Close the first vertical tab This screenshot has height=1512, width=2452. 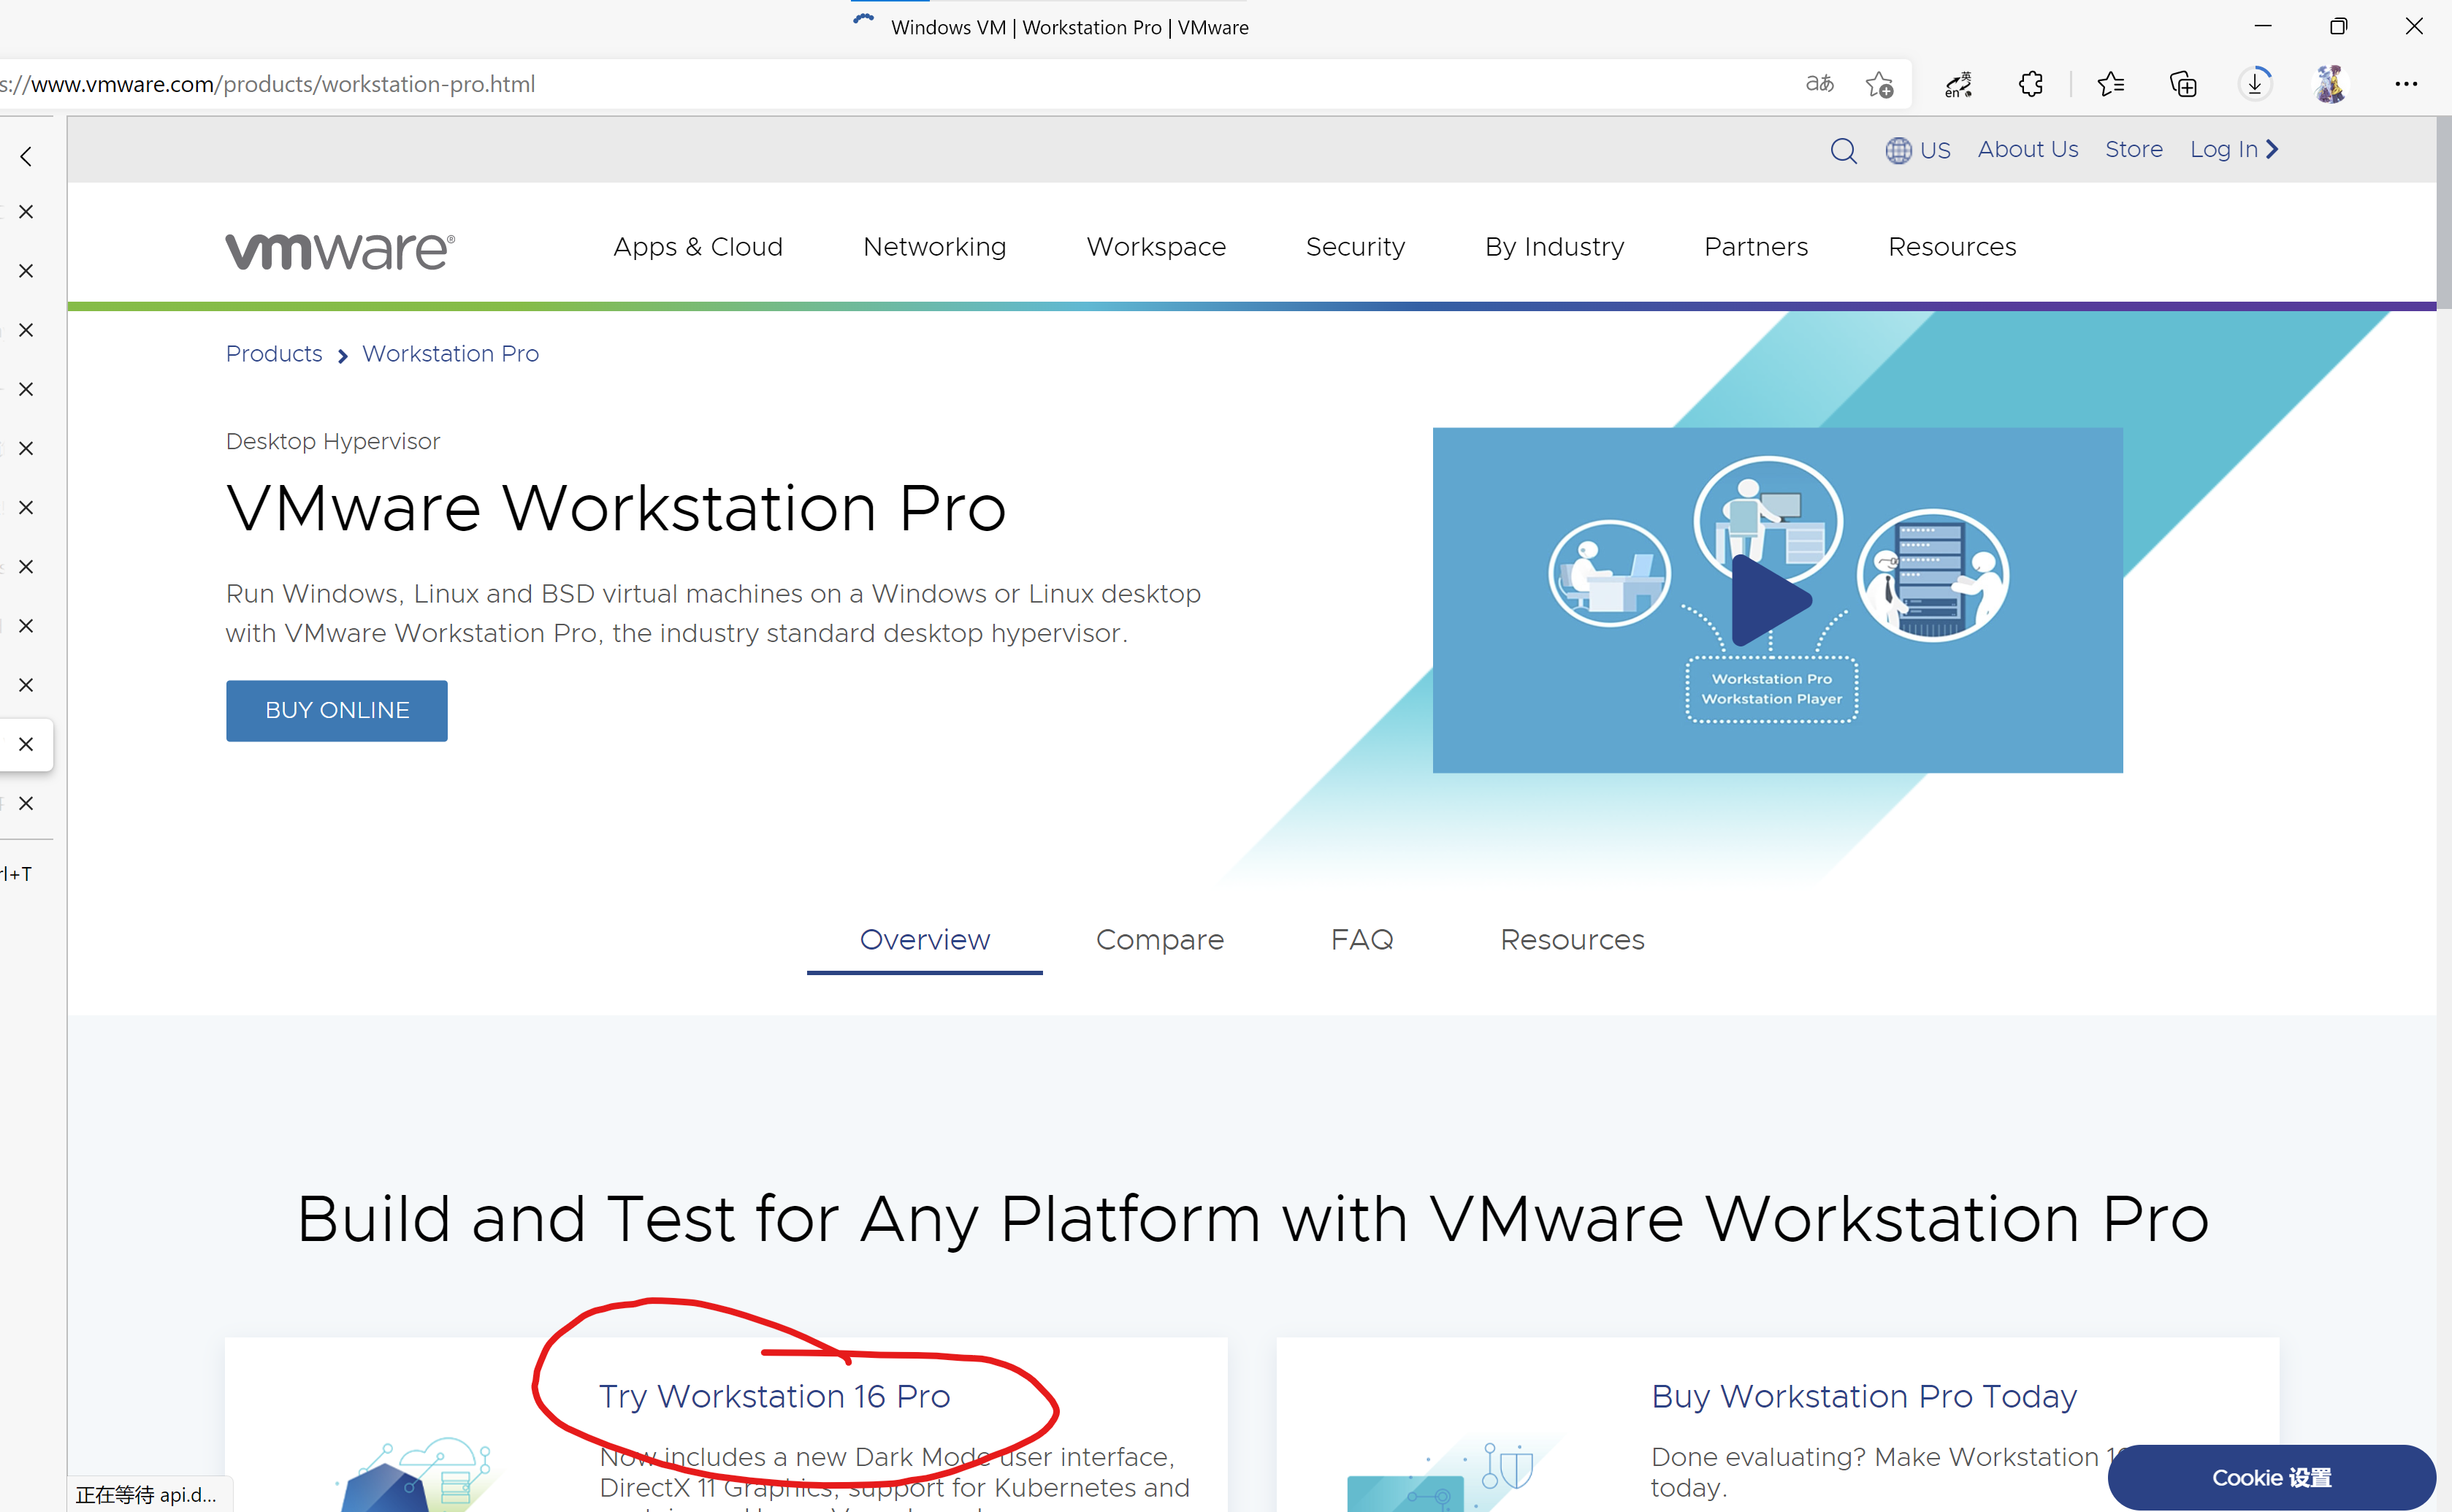click(26, 211)
